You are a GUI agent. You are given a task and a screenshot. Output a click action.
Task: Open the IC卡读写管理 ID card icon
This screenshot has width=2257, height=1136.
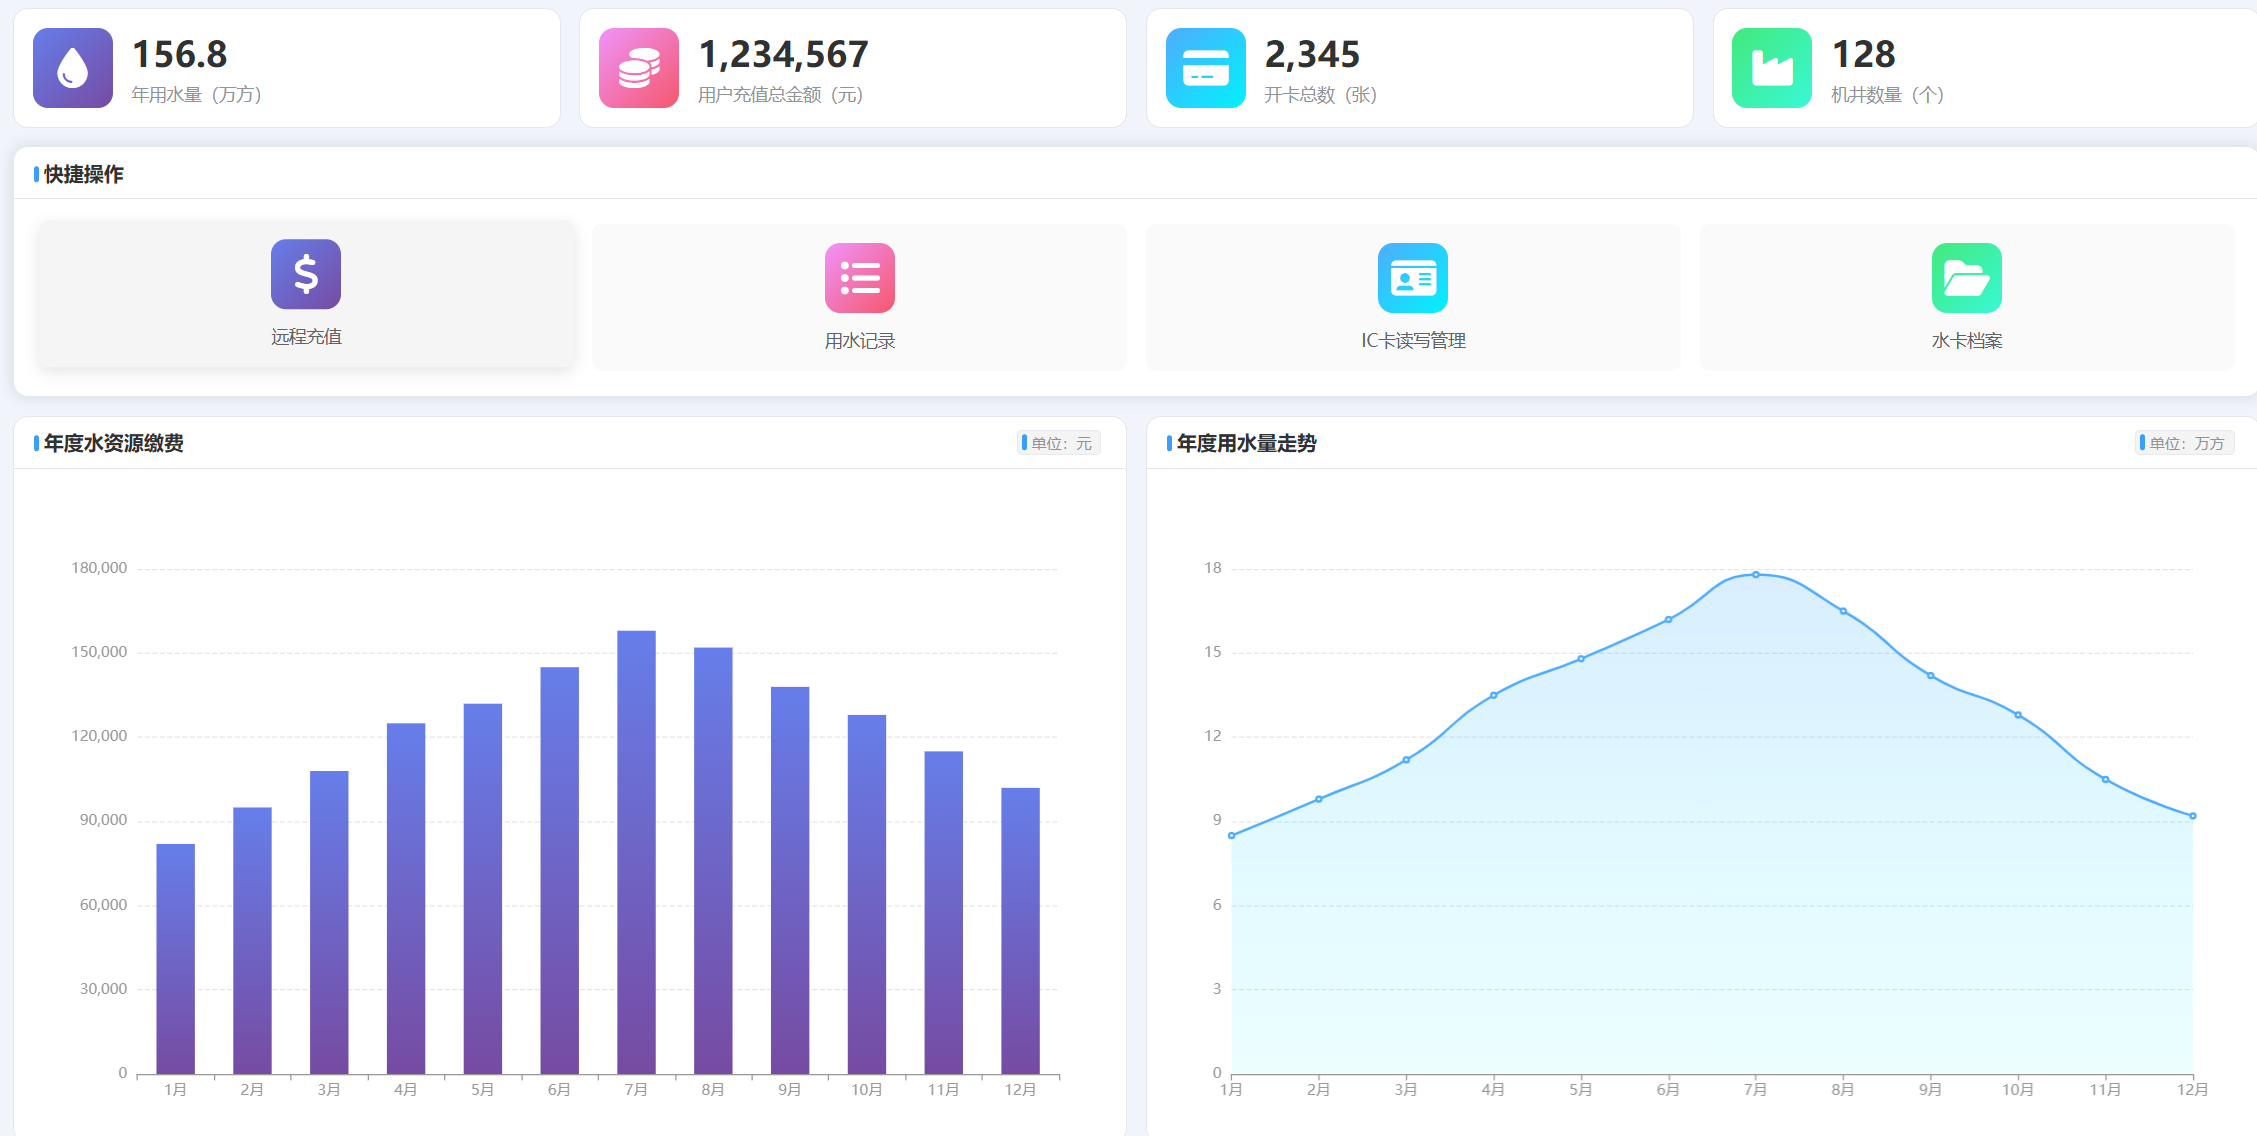[1413, 278]
